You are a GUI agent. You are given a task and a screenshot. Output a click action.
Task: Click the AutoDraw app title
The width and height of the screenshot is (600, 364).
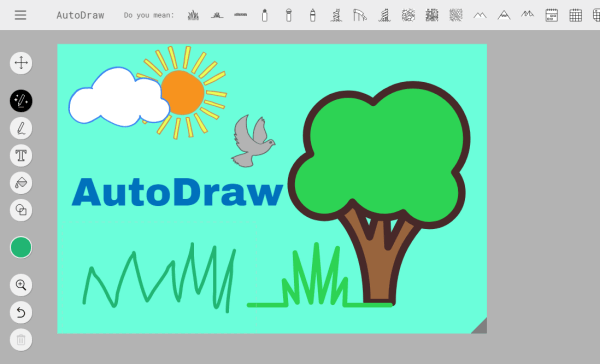tap(80, 16)
